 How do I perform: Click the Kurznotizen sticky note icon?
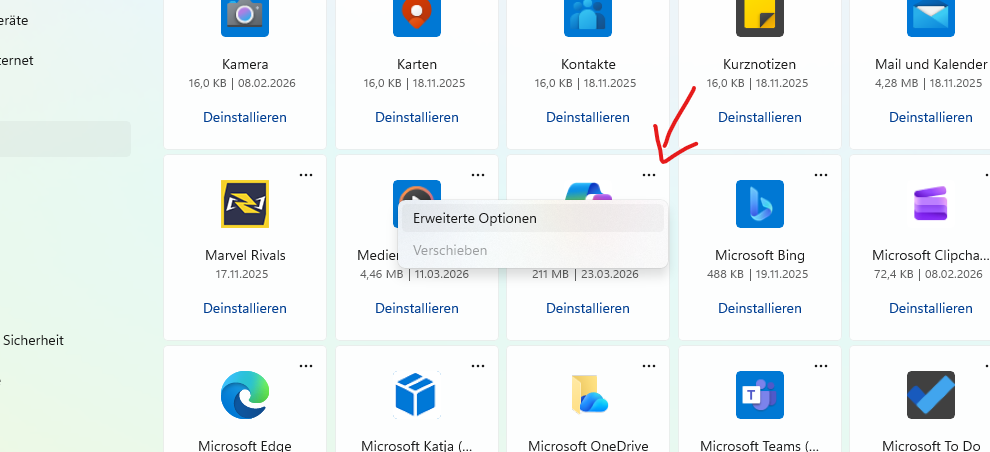[x=760, y=16]
